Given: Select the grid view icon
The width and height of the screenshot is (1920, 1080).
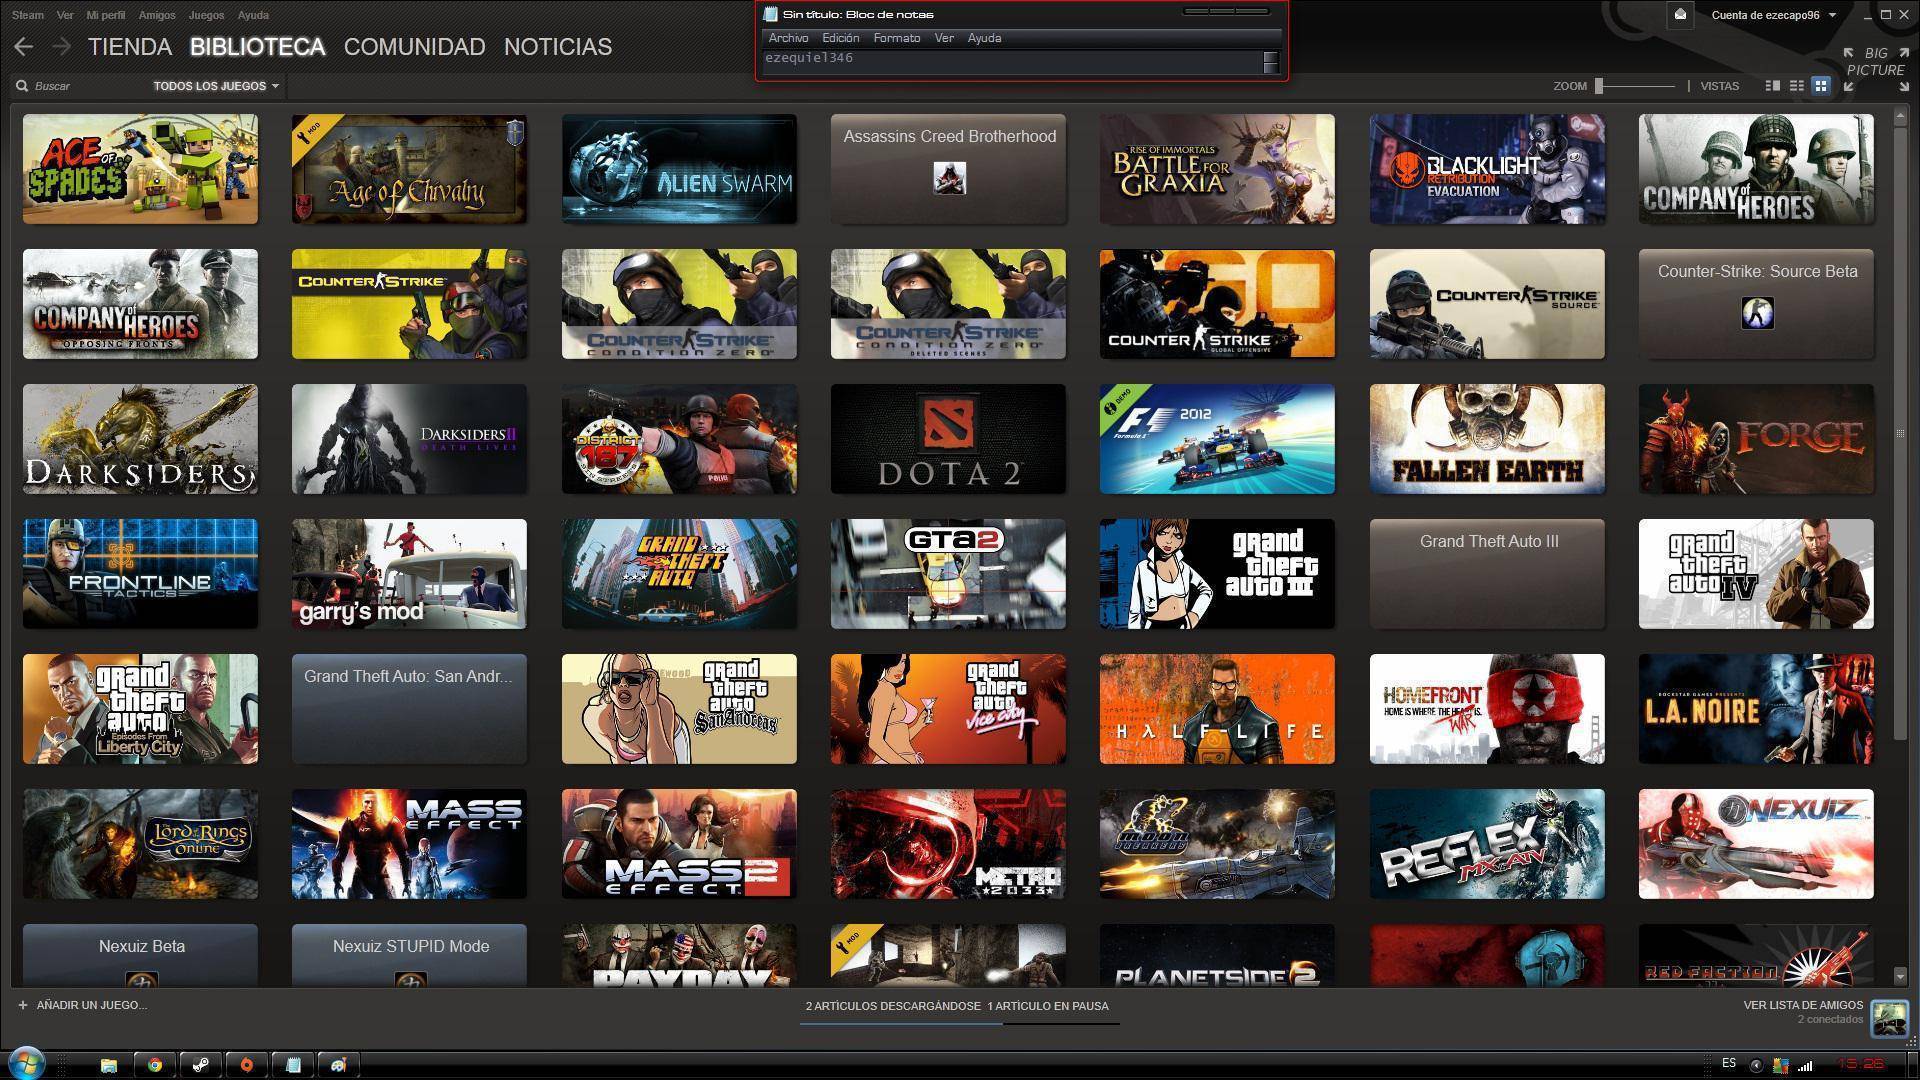Looking at the screenshot, I should [x=1821, y=86].
